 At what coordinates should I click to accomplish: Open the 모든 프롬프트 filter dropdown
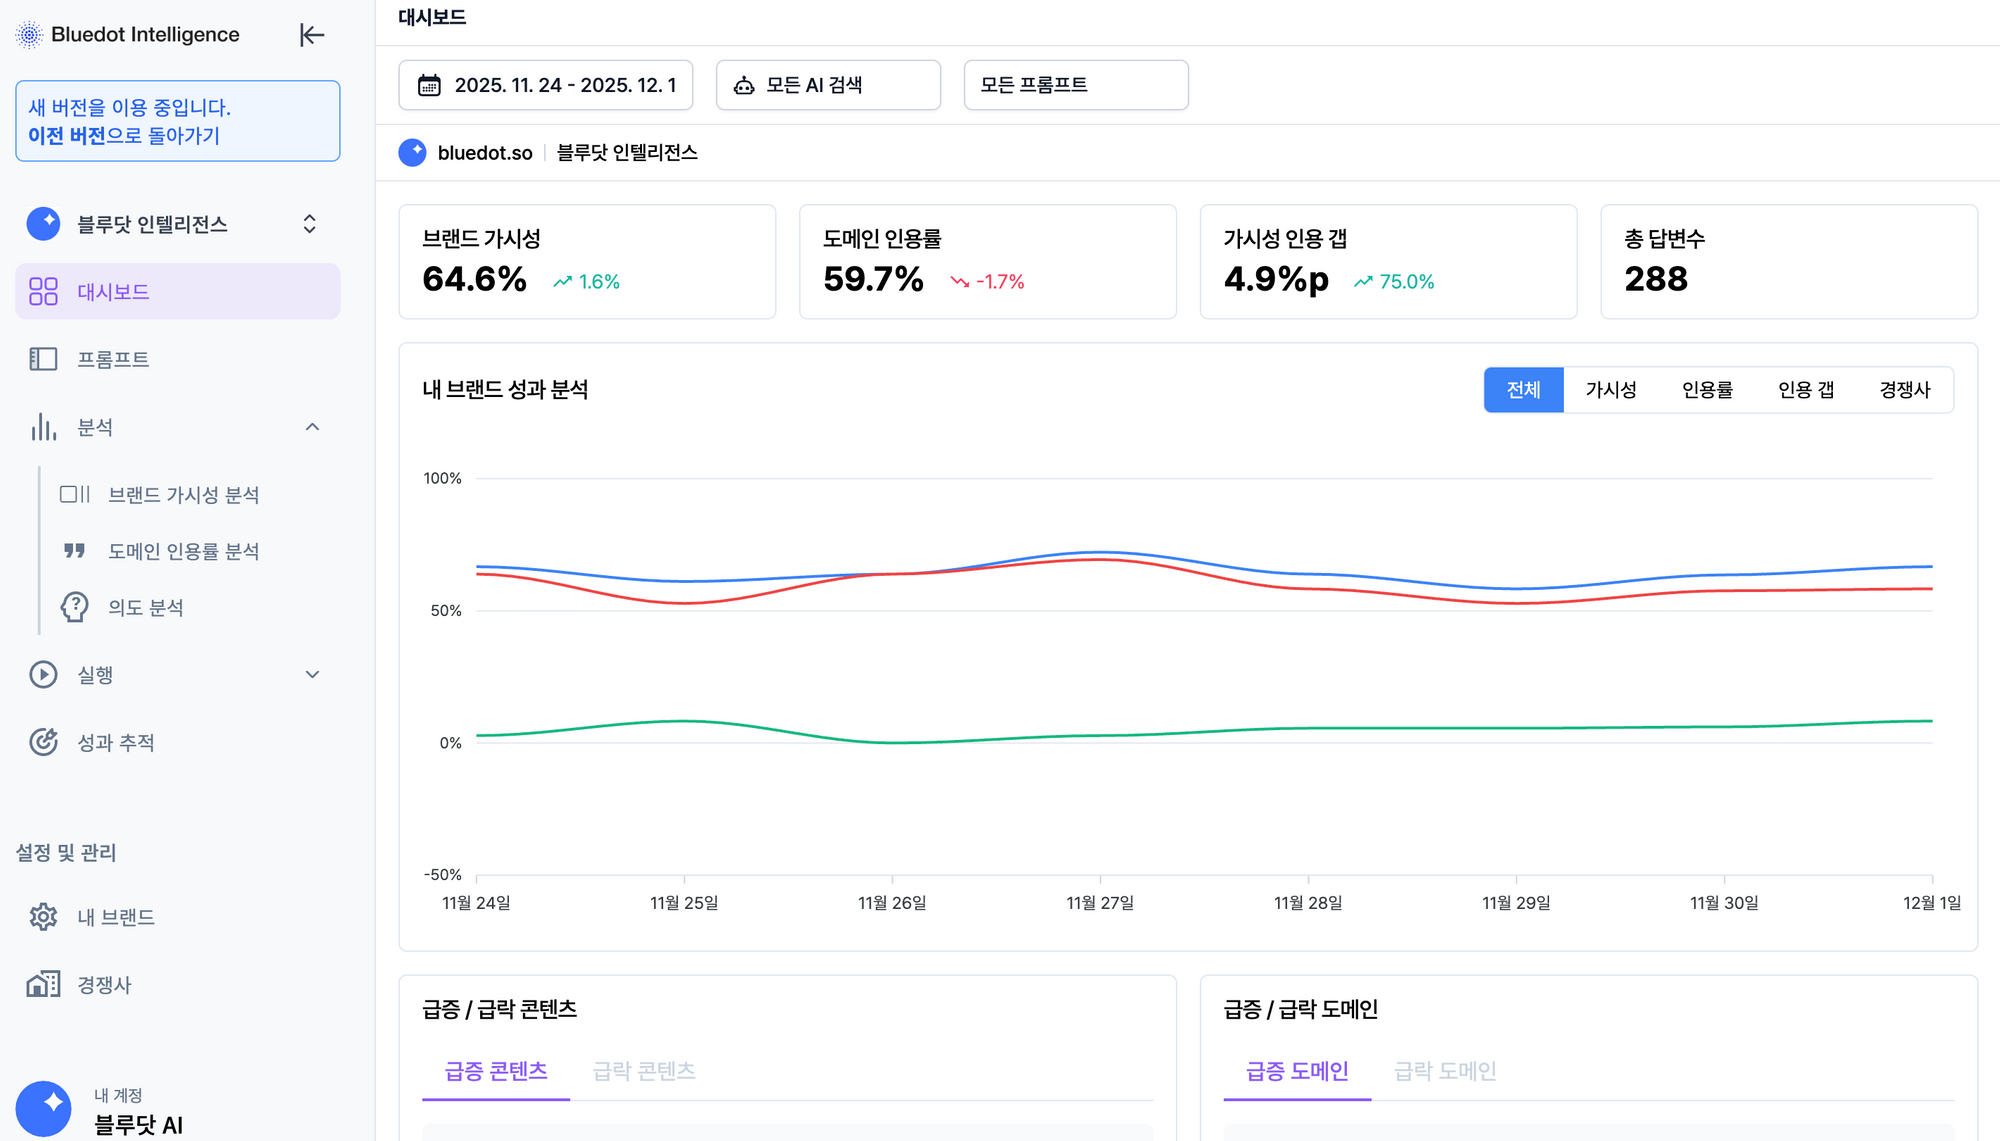click(1075, 85)
